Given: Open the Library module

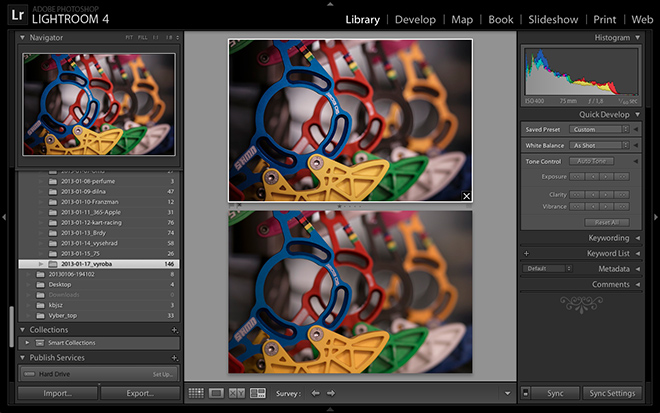Looking at the screenshot, I should tap(362, 20).
